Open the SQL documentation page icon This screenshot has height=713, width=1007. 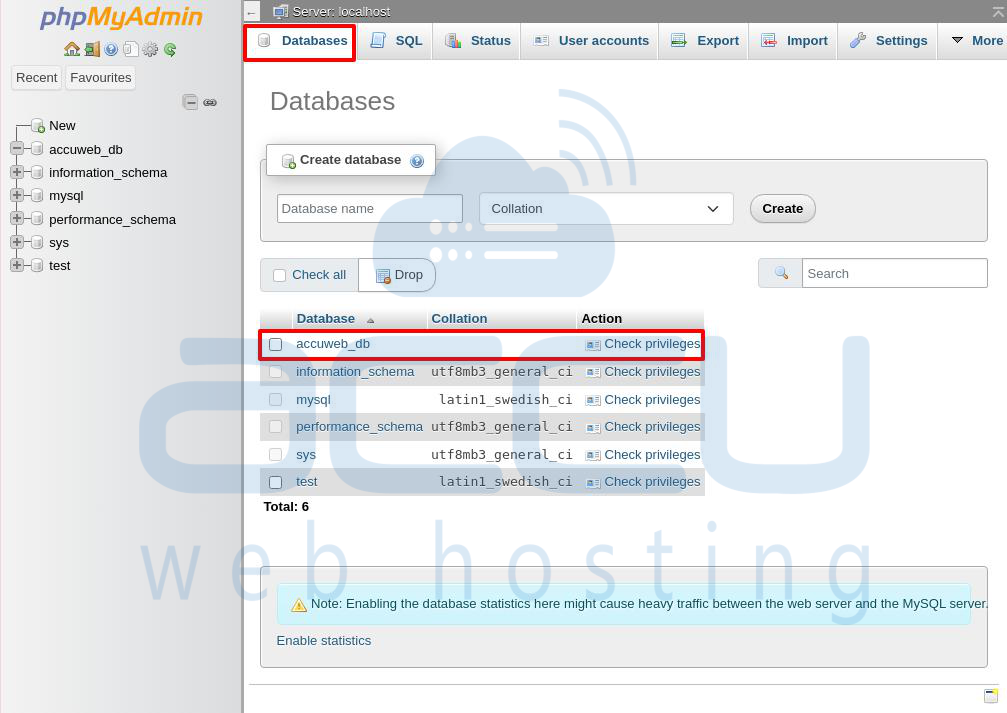tap(130, 49)
